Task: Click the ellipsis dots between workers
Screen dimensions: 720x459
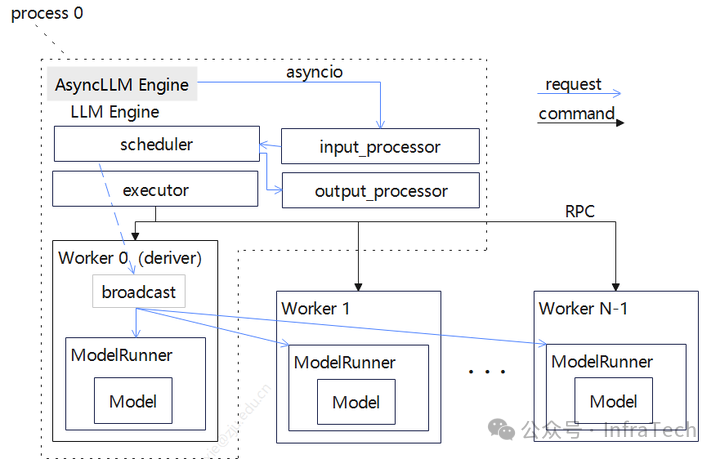Action: pyautogui.click(x=487, y=371)
